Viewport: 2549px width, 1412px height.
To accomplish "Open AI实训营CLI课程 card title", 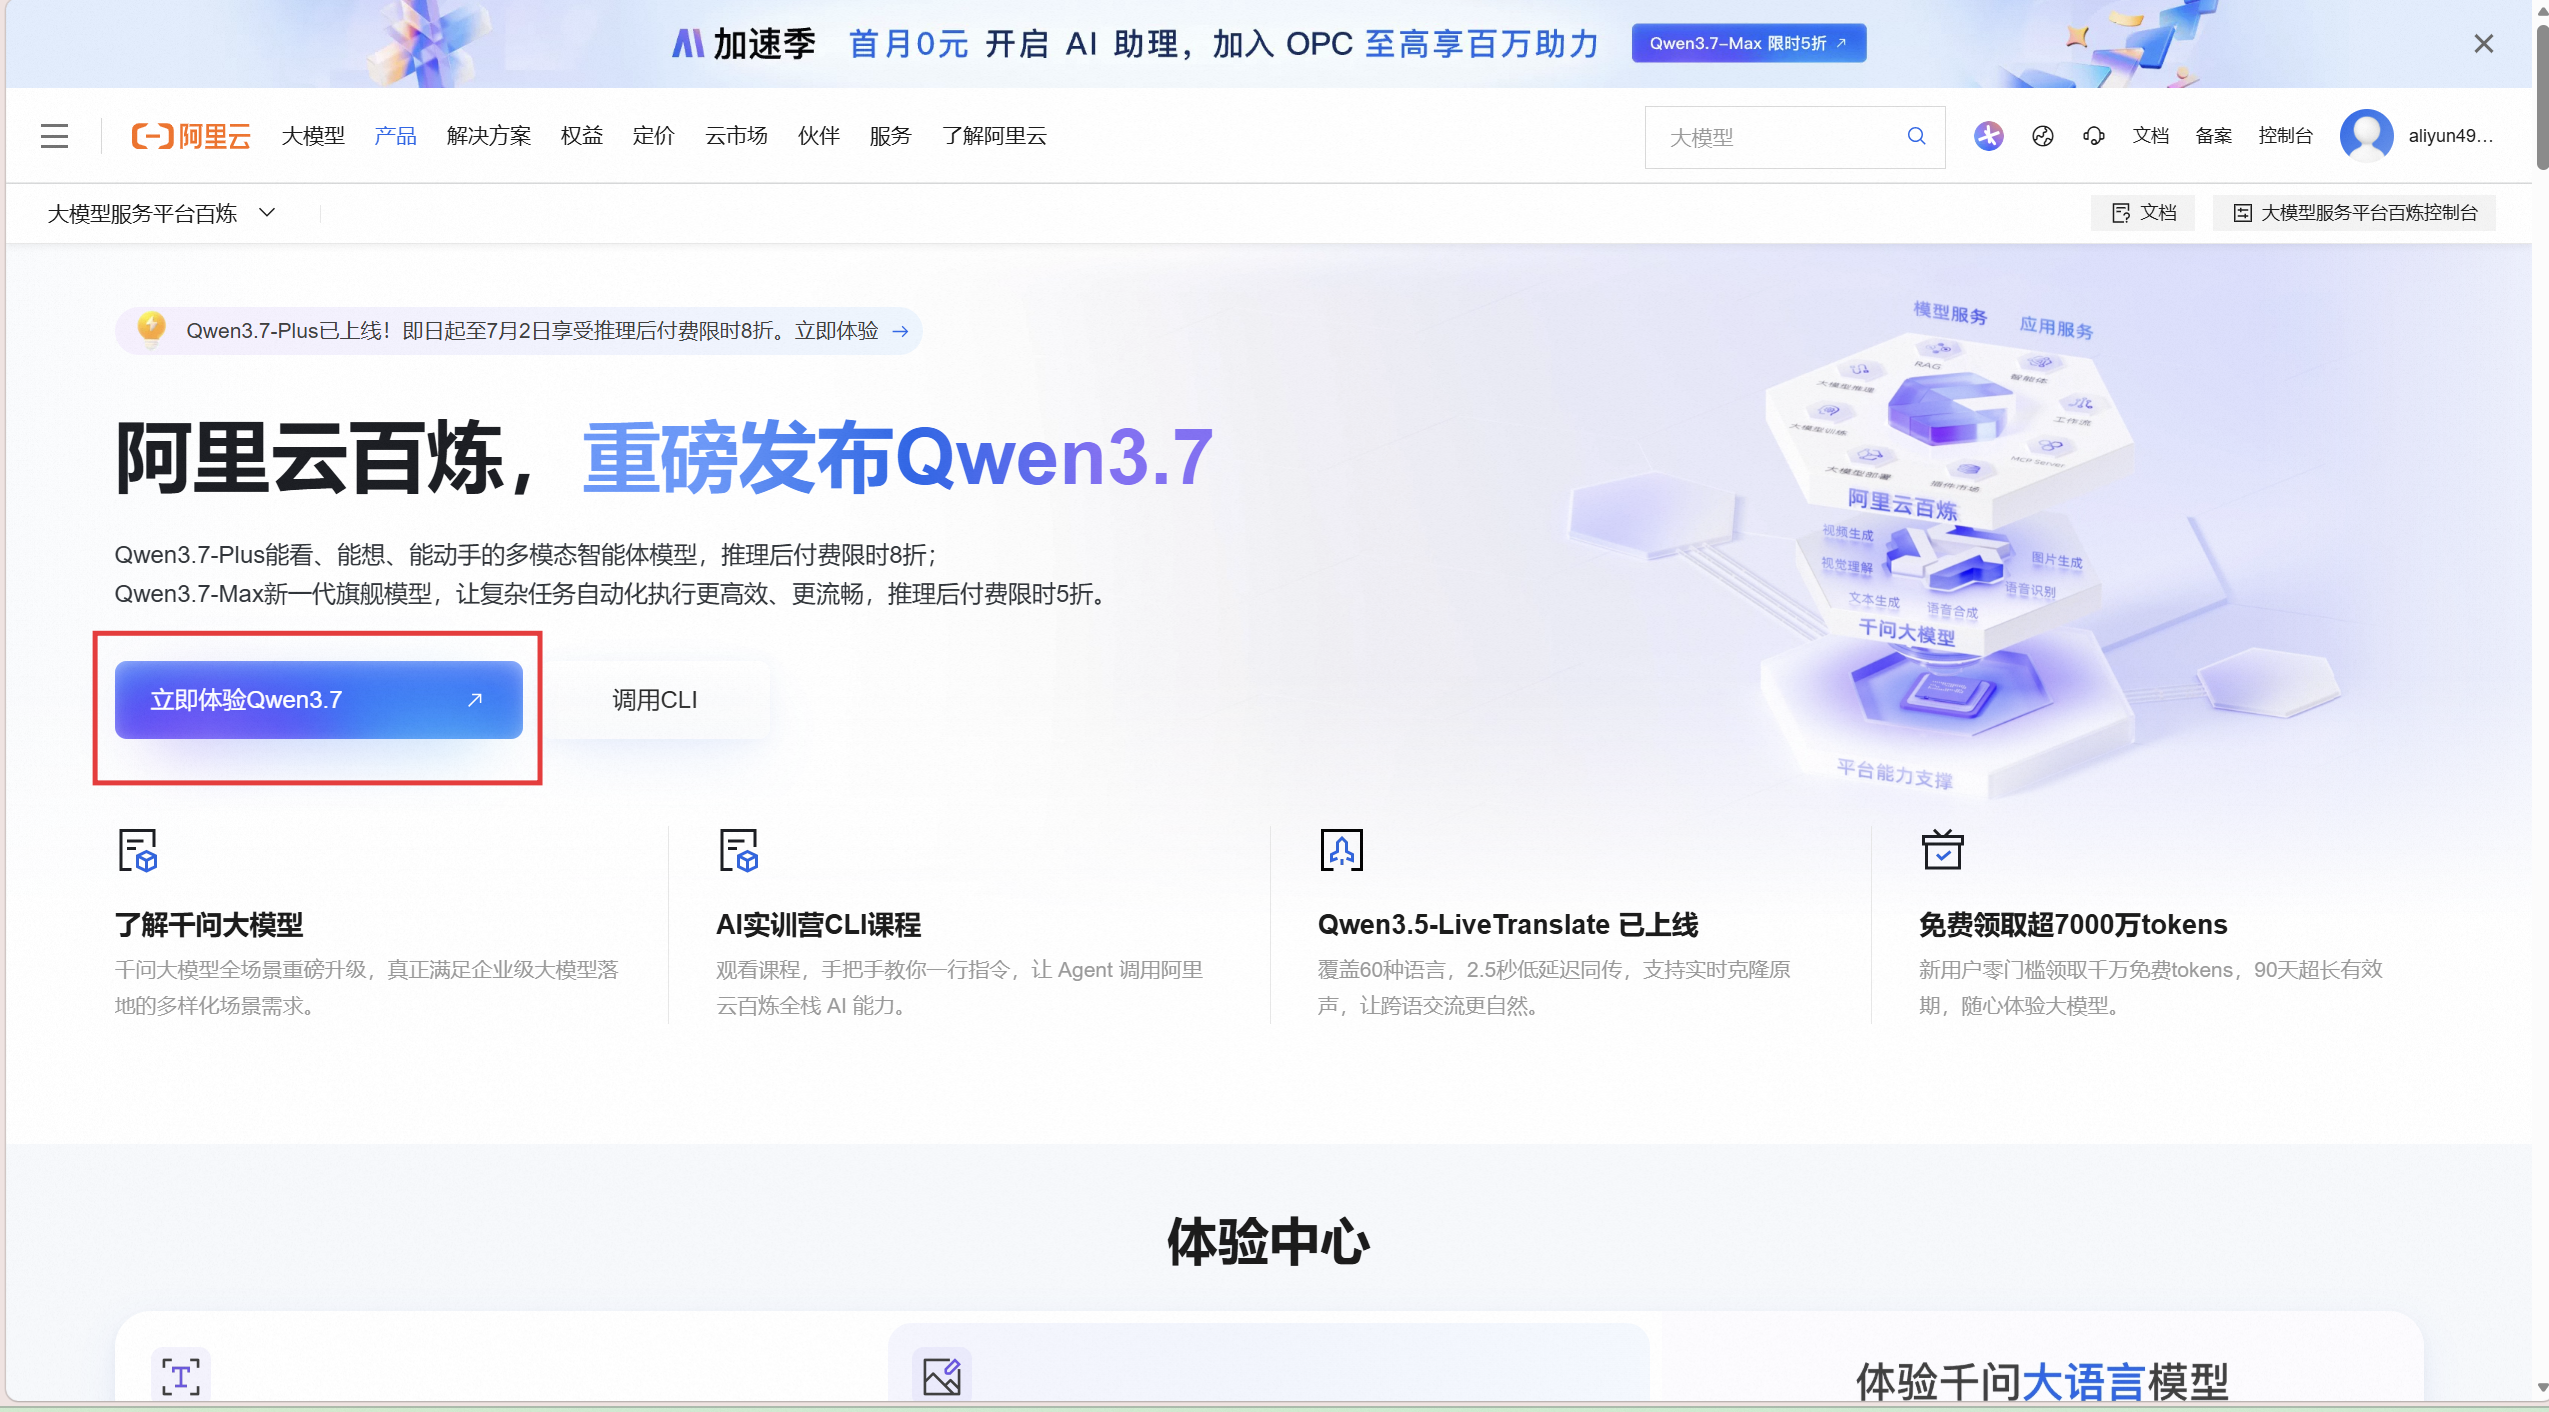I will coord(818,925).
